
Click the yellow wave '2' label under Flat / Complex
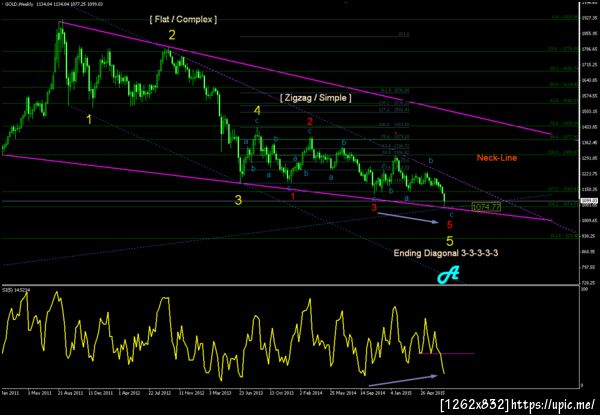172,35
